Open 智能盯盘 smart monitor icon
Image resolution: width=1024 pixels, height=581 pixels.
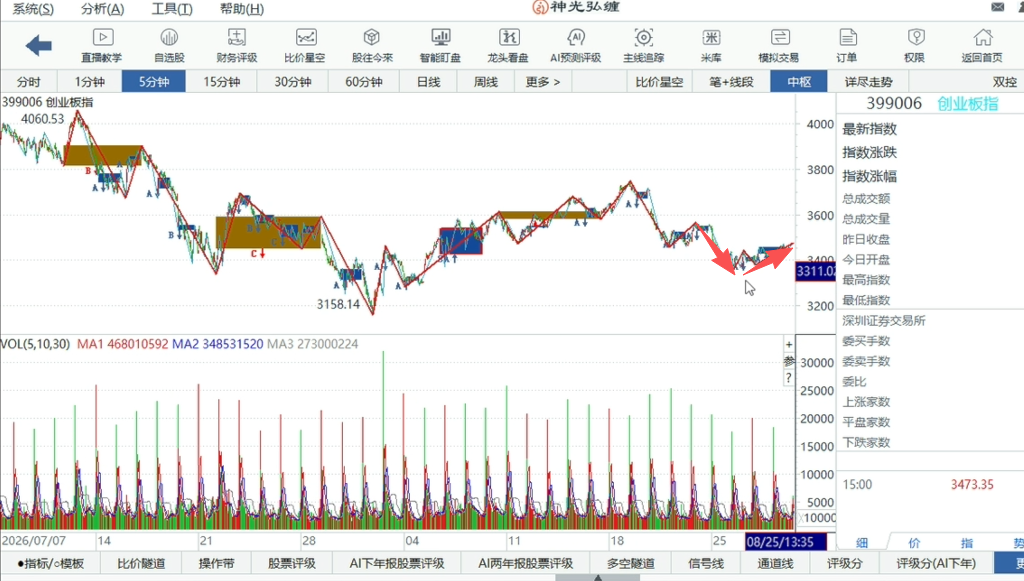[x=440, y=46]
